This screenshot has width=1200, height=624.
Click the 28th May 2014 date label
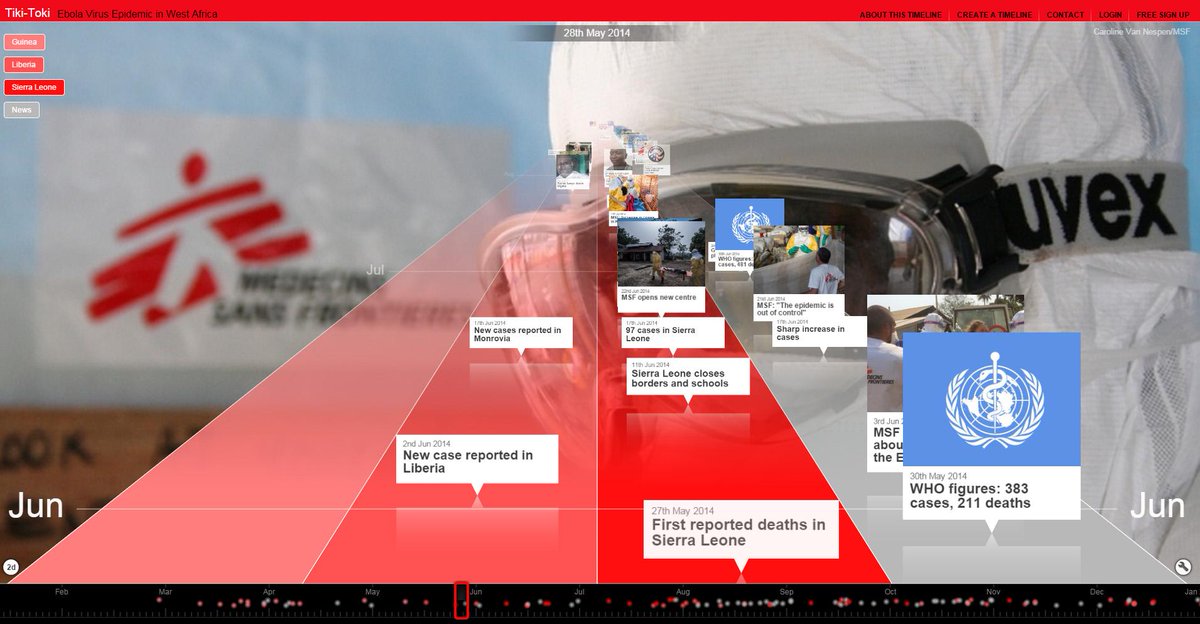[597, 32]
